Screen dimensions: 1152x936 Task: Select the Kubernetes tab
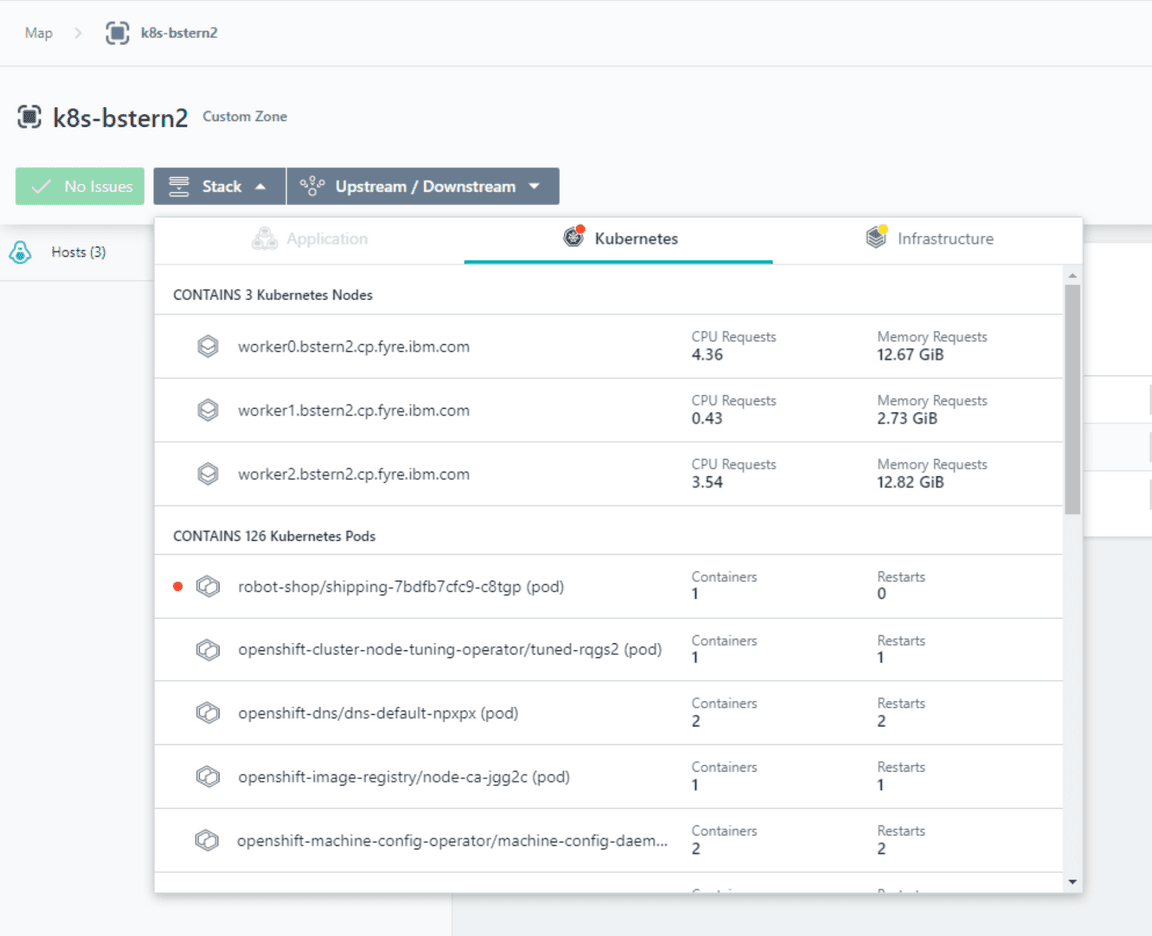(x=620, y=239)
